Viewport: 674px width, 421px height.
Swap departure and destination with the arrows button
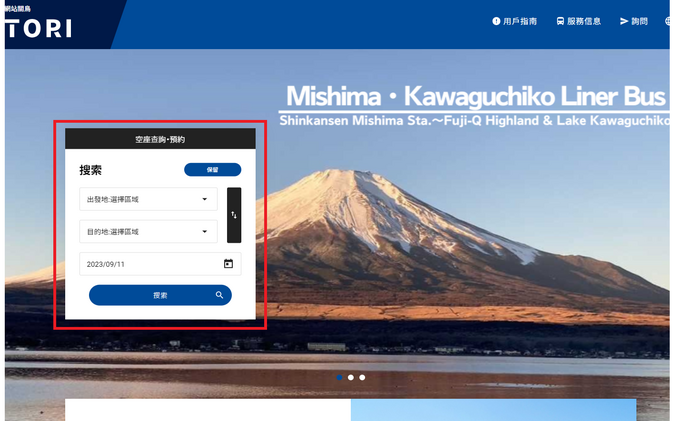point(234,215)
